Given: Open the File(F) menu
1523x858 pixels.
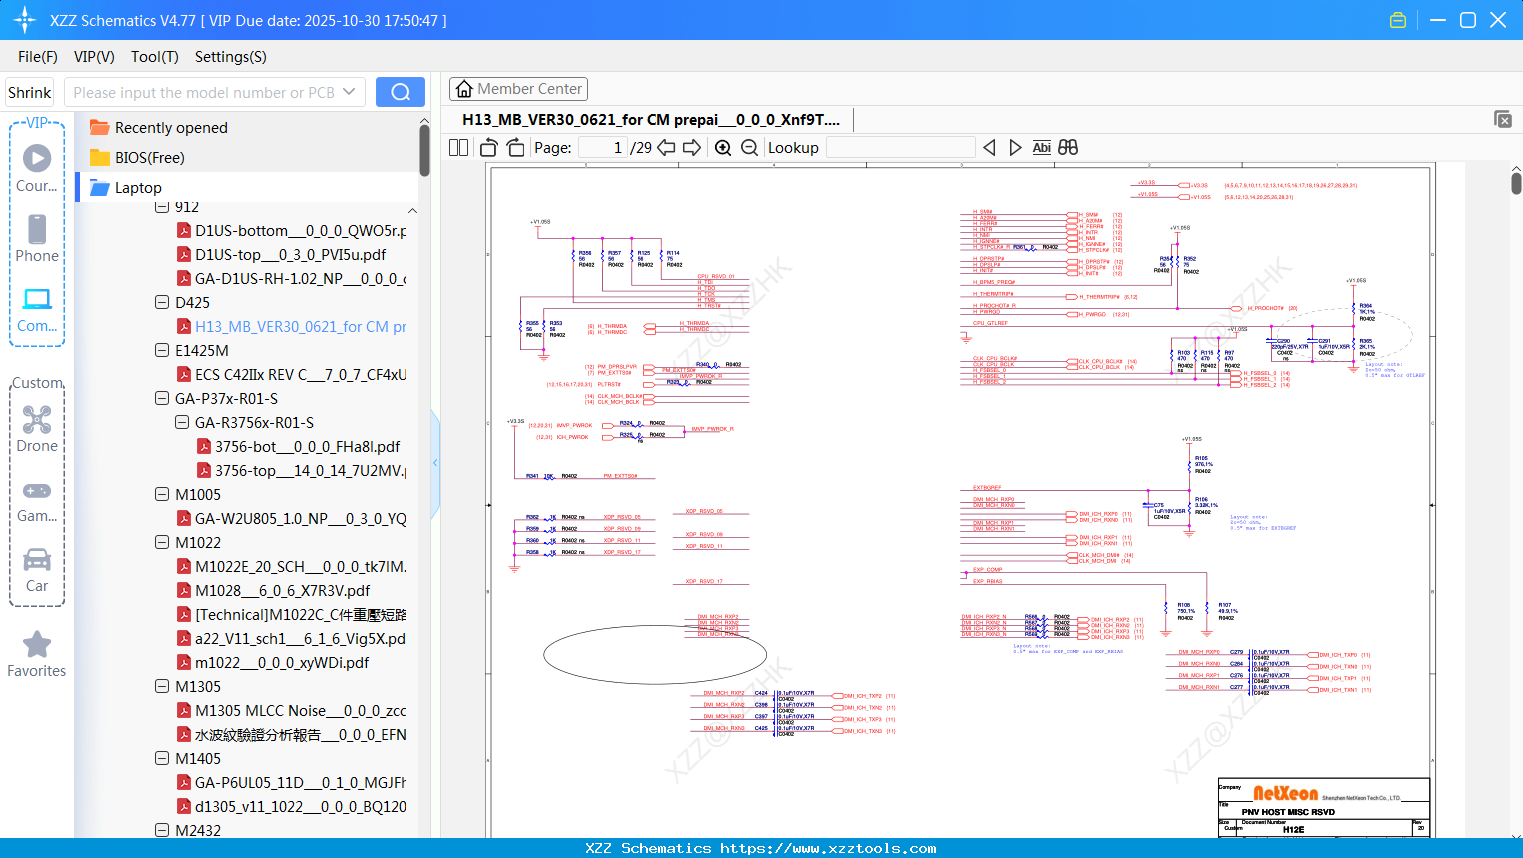Looking at the screenshot, I should click(x=38, y=57).
